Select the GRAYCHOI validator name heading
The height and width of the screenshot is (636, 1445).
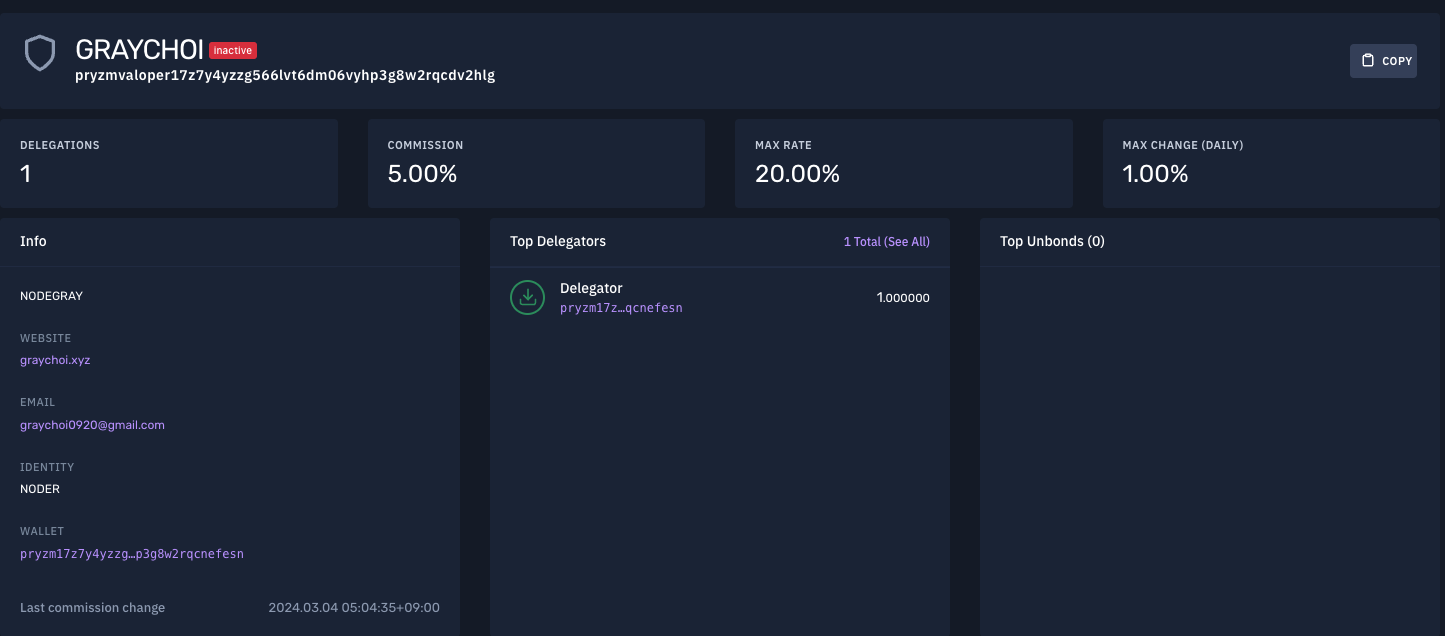pyautogui.click(x=139, y=49)
